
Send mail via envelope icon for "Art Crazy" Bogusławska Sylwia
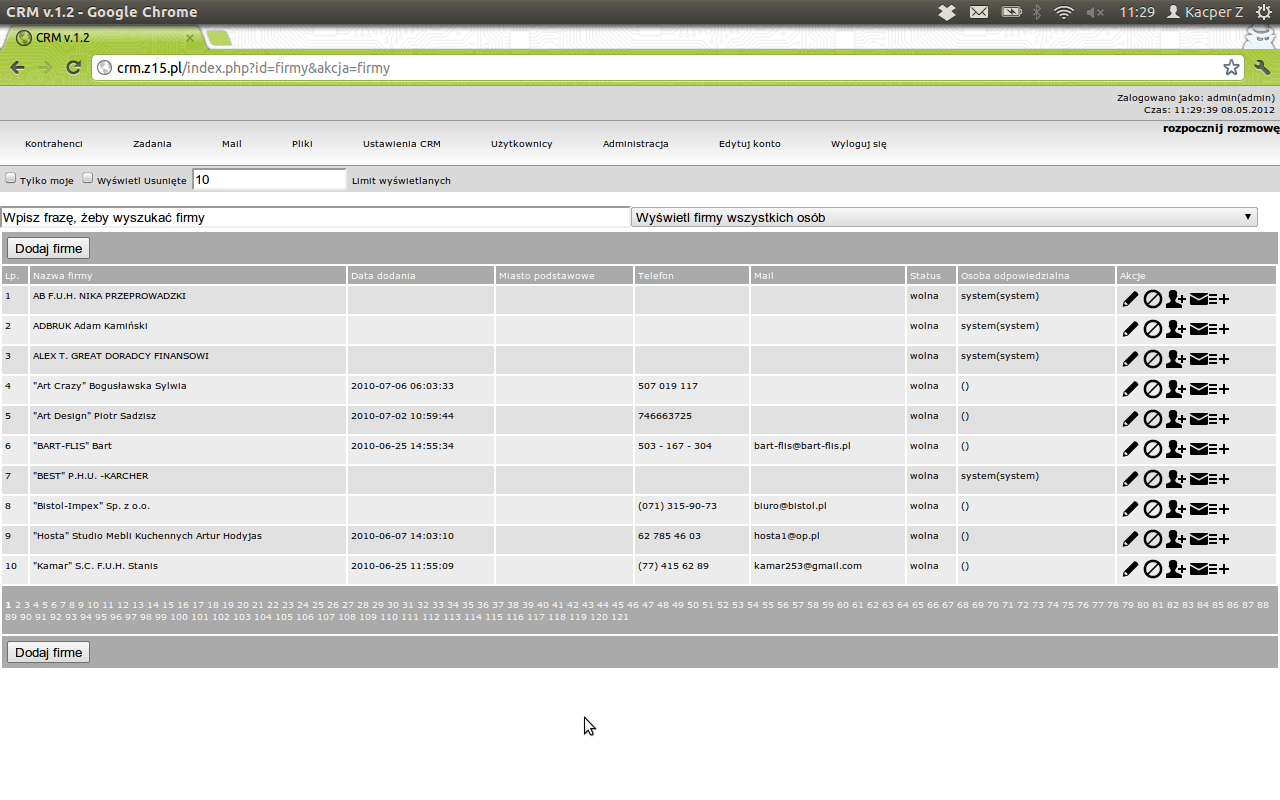point(1199,389)
